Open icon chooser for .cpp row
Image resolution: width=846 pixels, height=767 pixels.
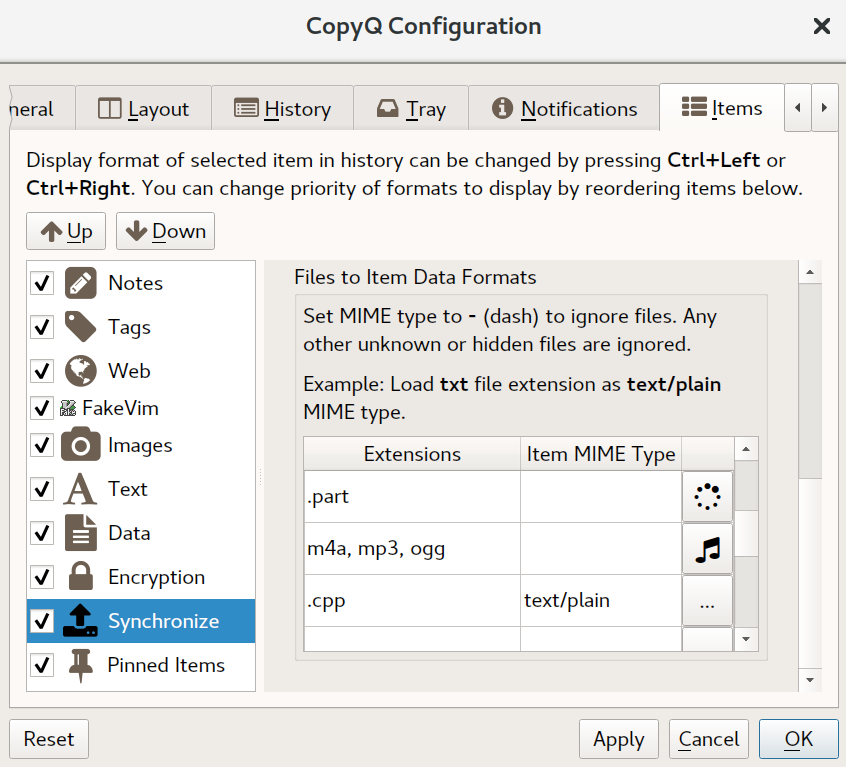[x=707, y=600]
